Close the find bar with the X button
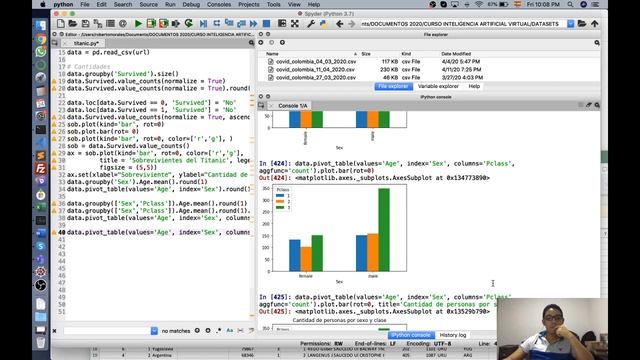This screenshot has height=360, width=640. tap(55, 331)
